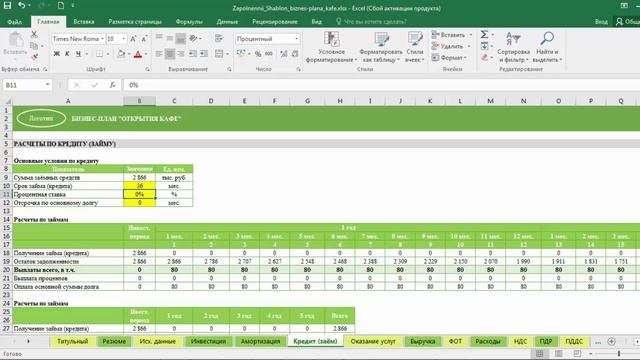Open the Выручка sheet tab

tap(422, 341)
